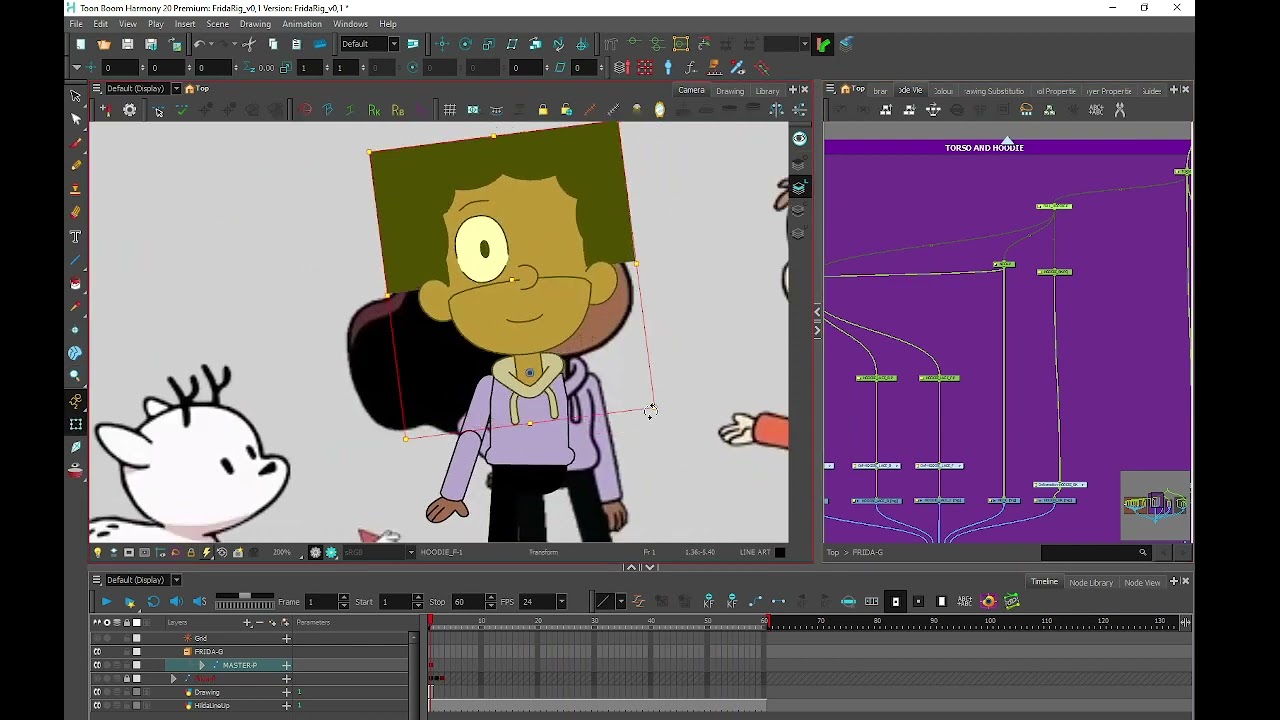Click the function f icon in the top toolbar
Image resolution: width=1280 pixels, height=720 pixels.
(691, 68)
